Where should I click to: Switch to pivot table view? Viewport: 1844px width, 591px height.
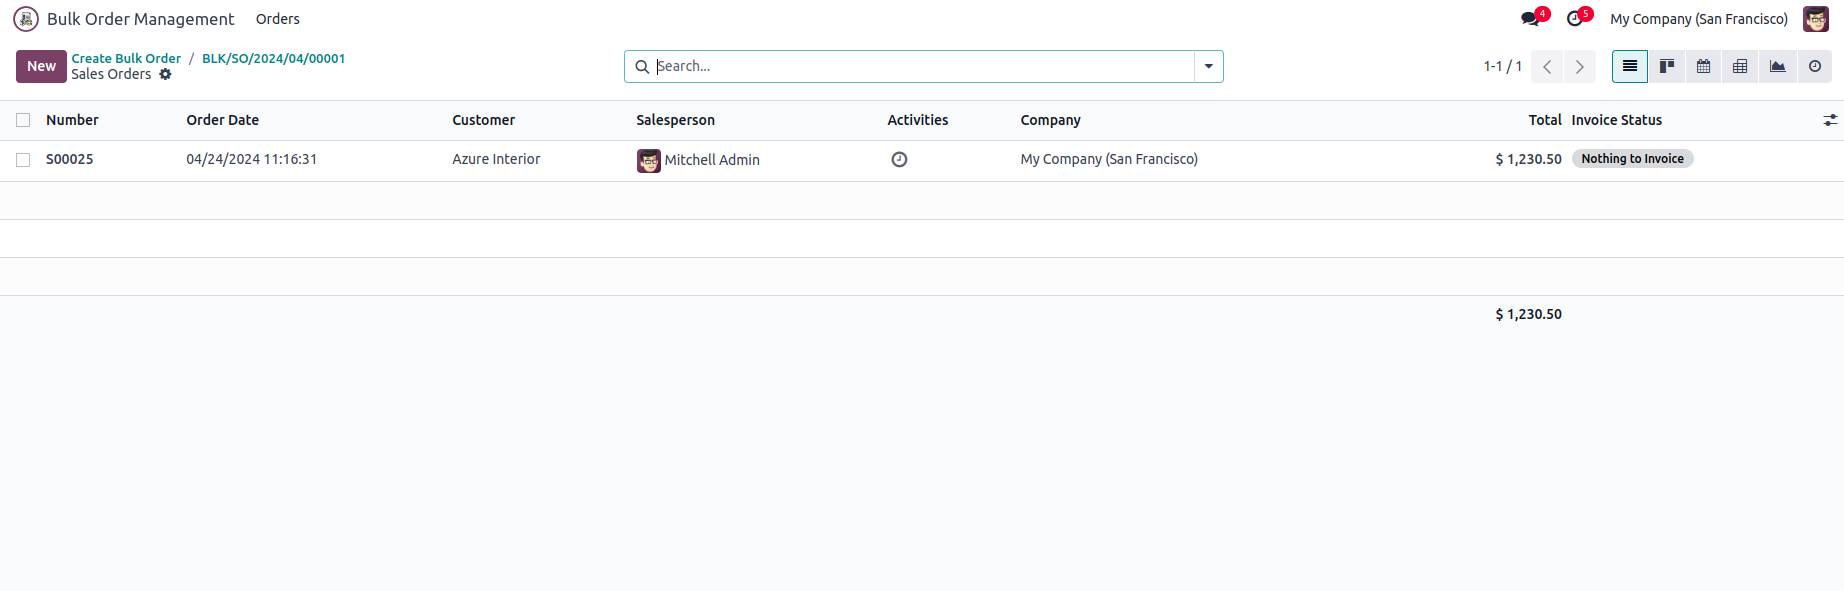tap(1740, 66)
